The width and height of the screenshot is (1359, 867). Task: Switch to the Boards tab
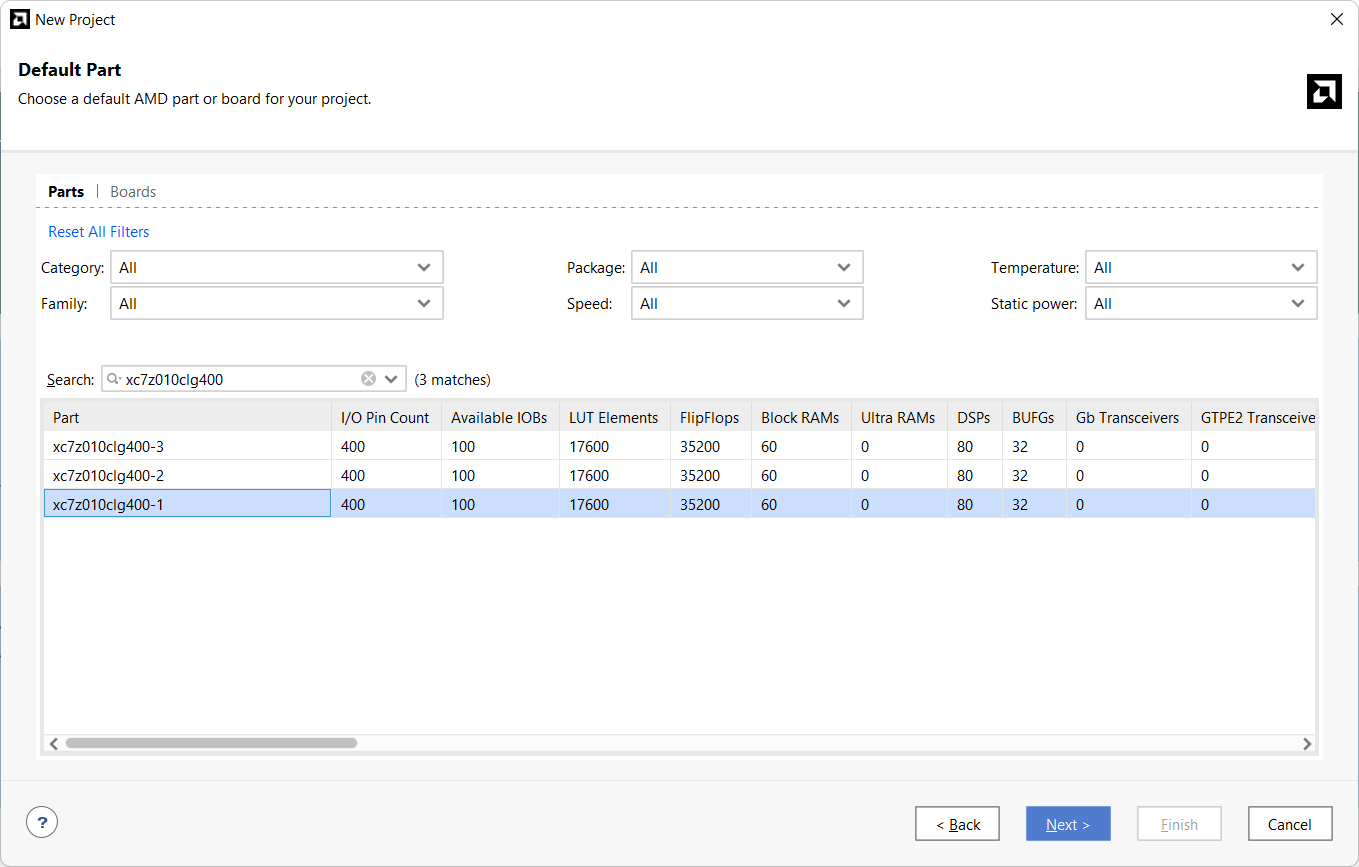[133, 192]
